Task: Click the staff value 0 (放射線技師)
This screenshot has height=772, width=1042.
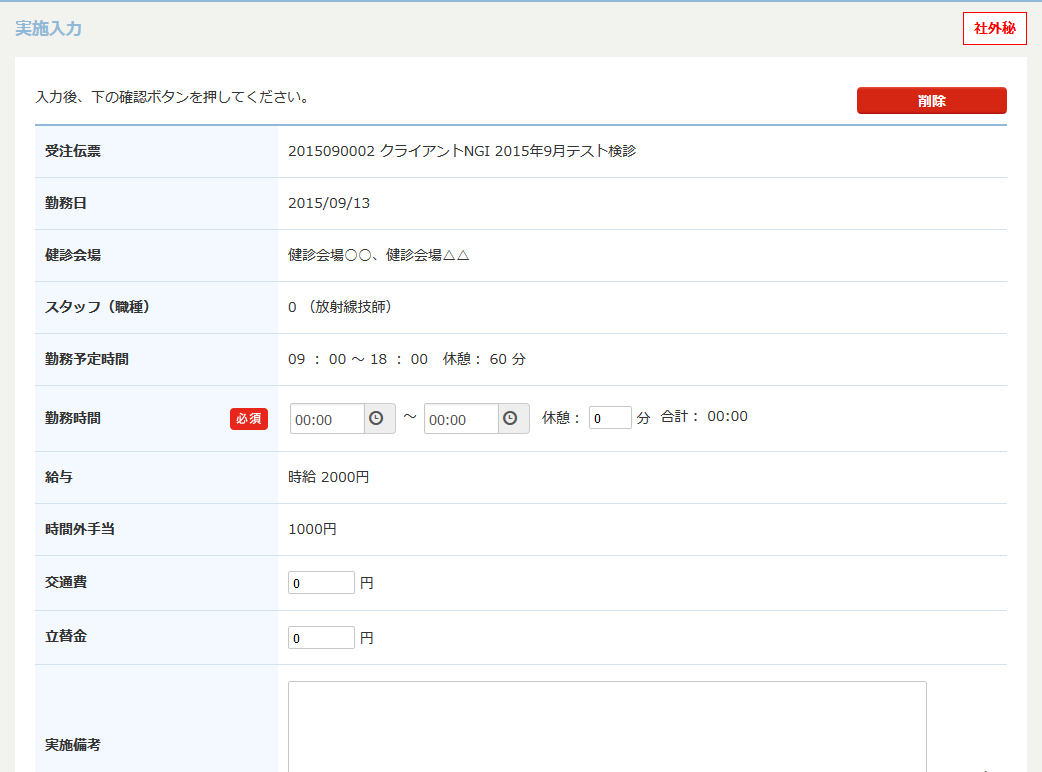Action: click(340, 307)
